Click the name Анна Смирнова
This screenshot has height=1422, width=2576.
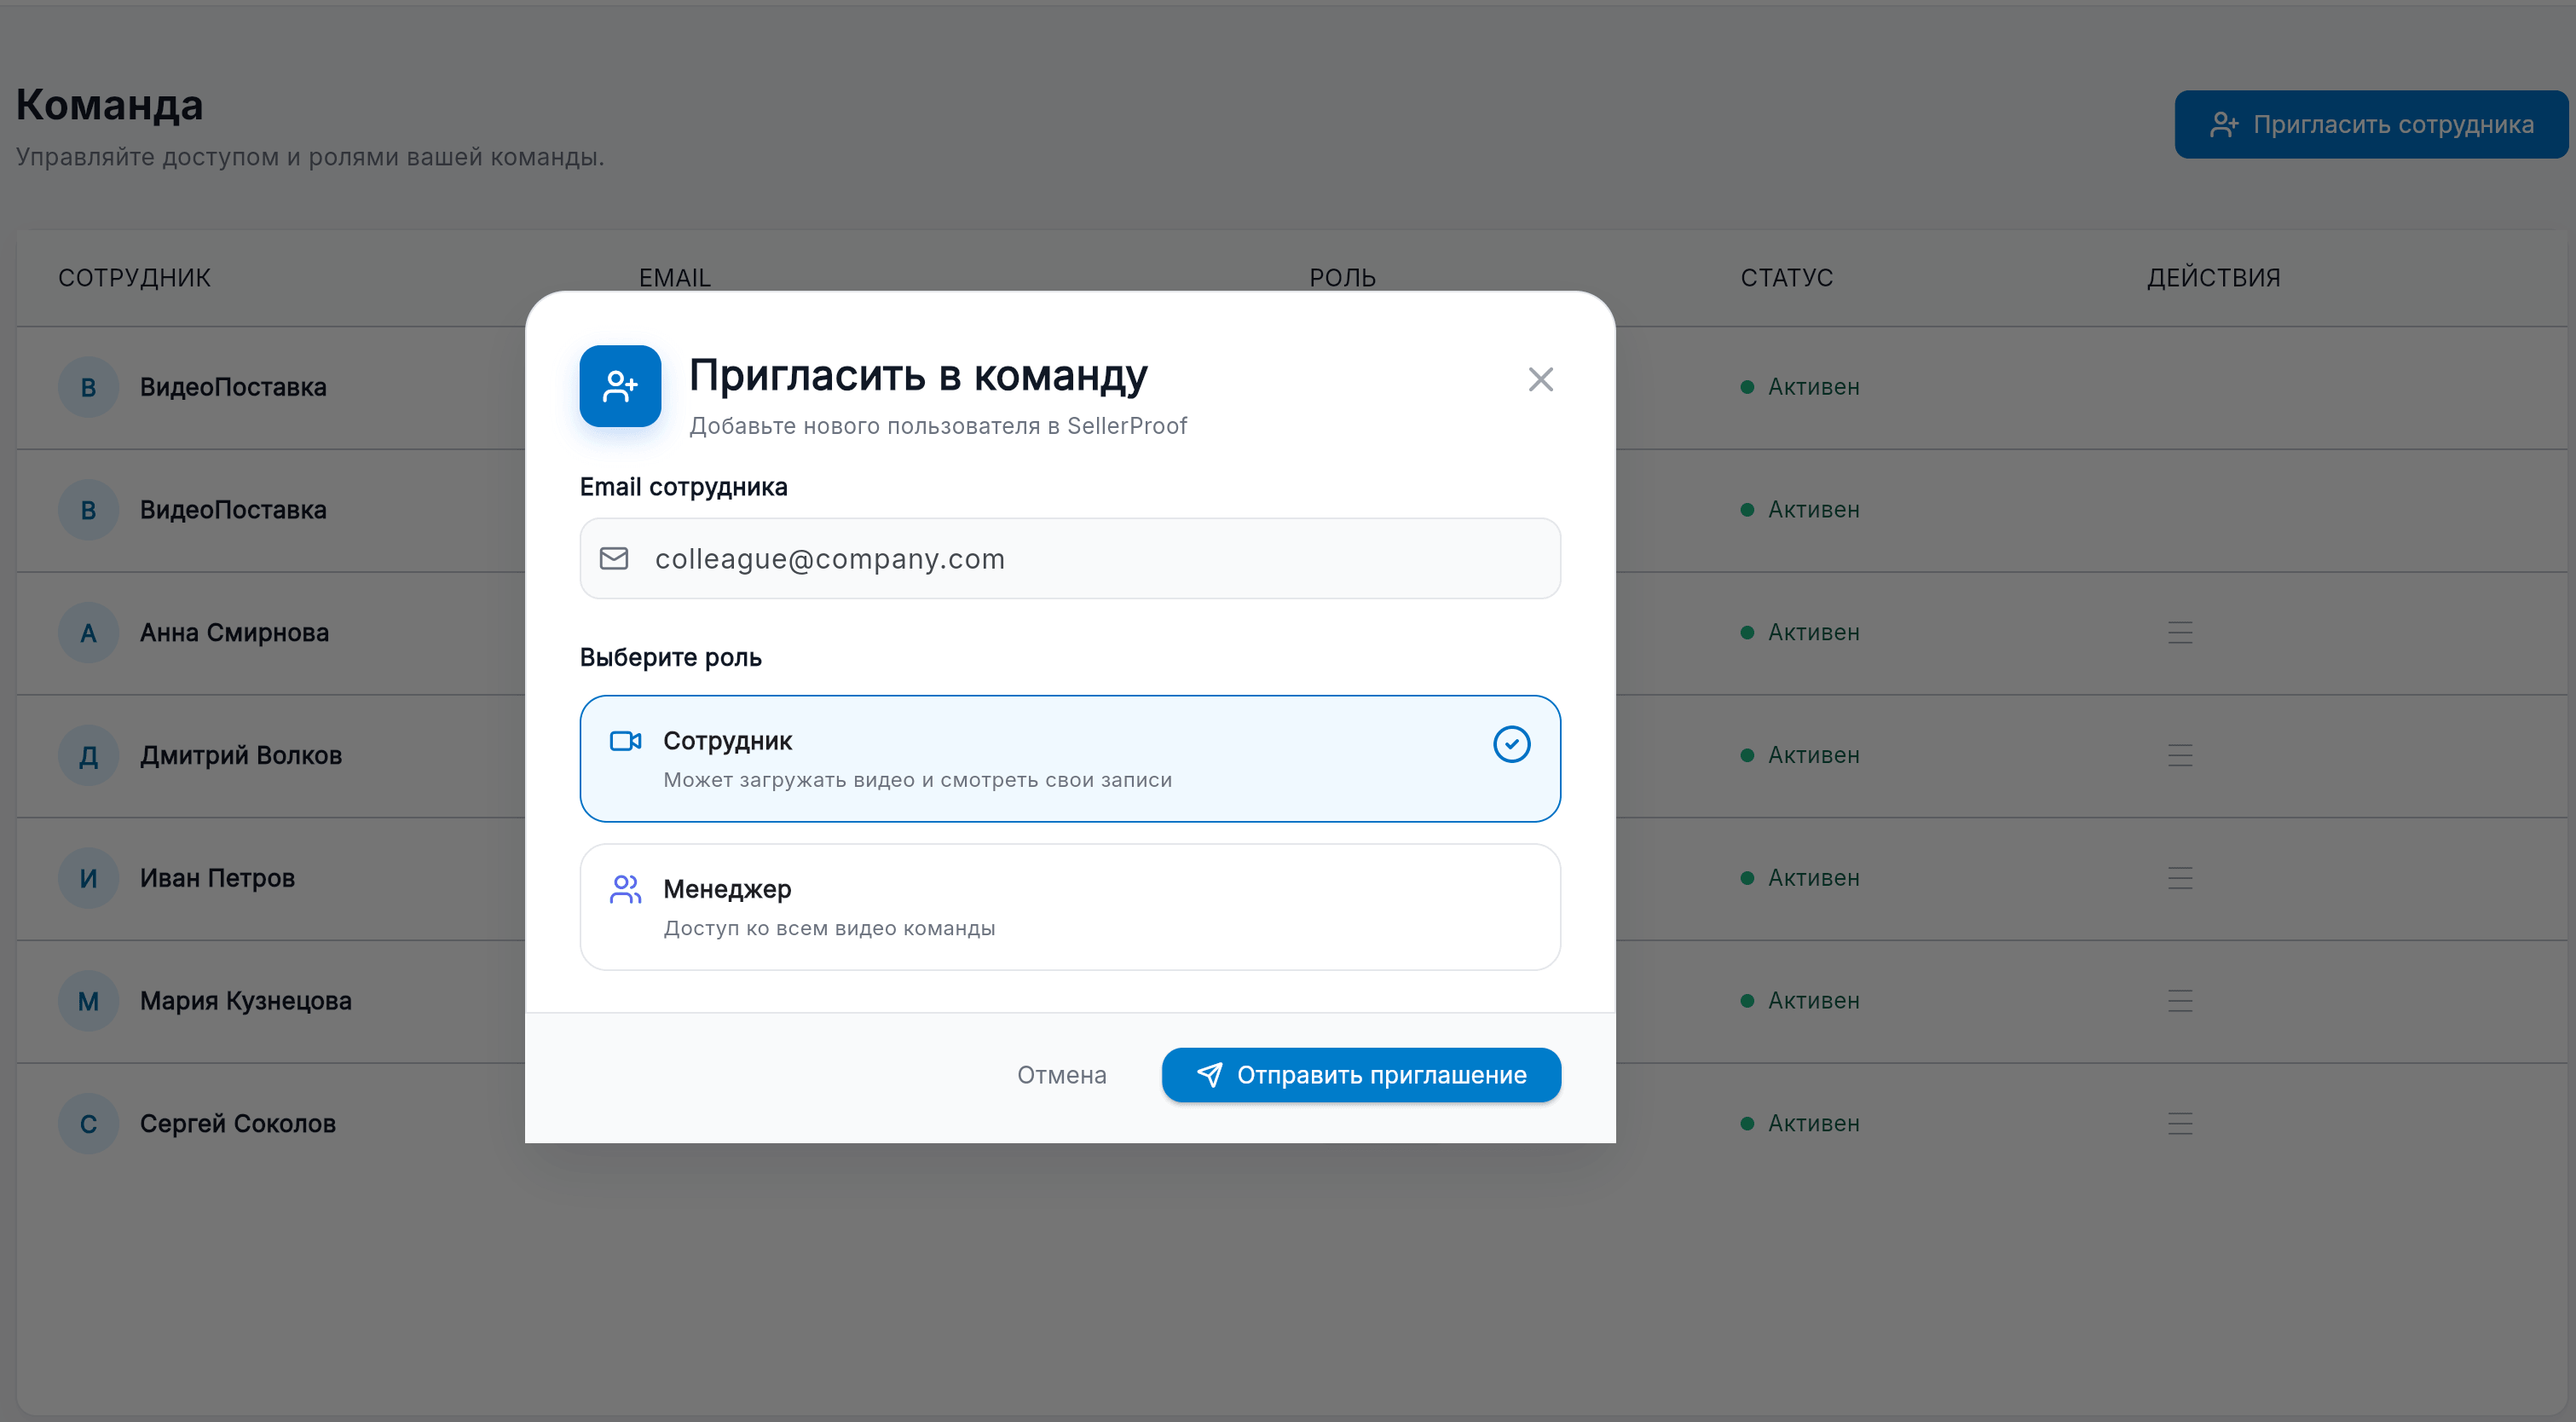point(234,632)
